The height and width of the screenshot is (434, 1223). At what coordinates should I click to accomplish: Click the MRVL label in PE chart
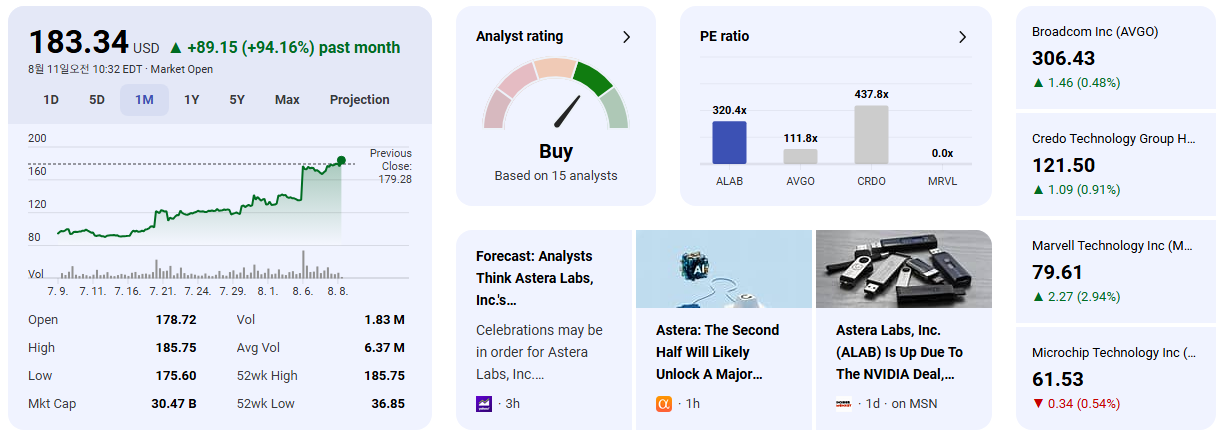(942, 181)
